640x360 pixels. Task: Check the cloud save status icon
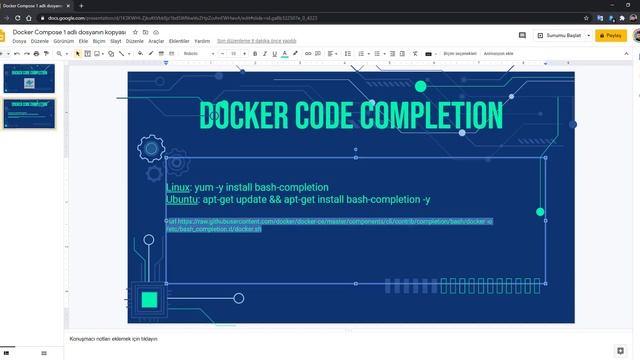(x=156, y=32)
